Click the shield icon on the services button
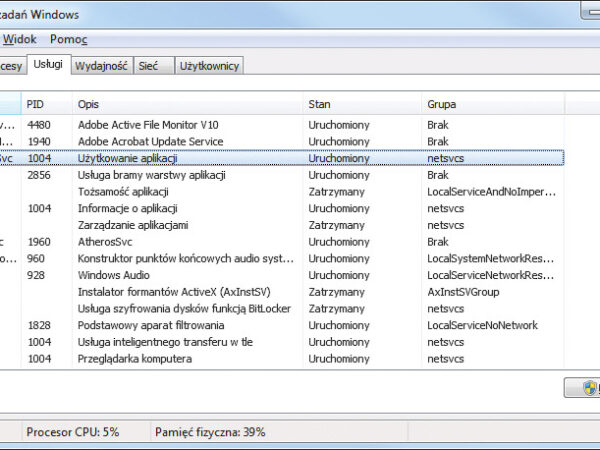This screenshot has height=450, width=600. pos(590,387)
